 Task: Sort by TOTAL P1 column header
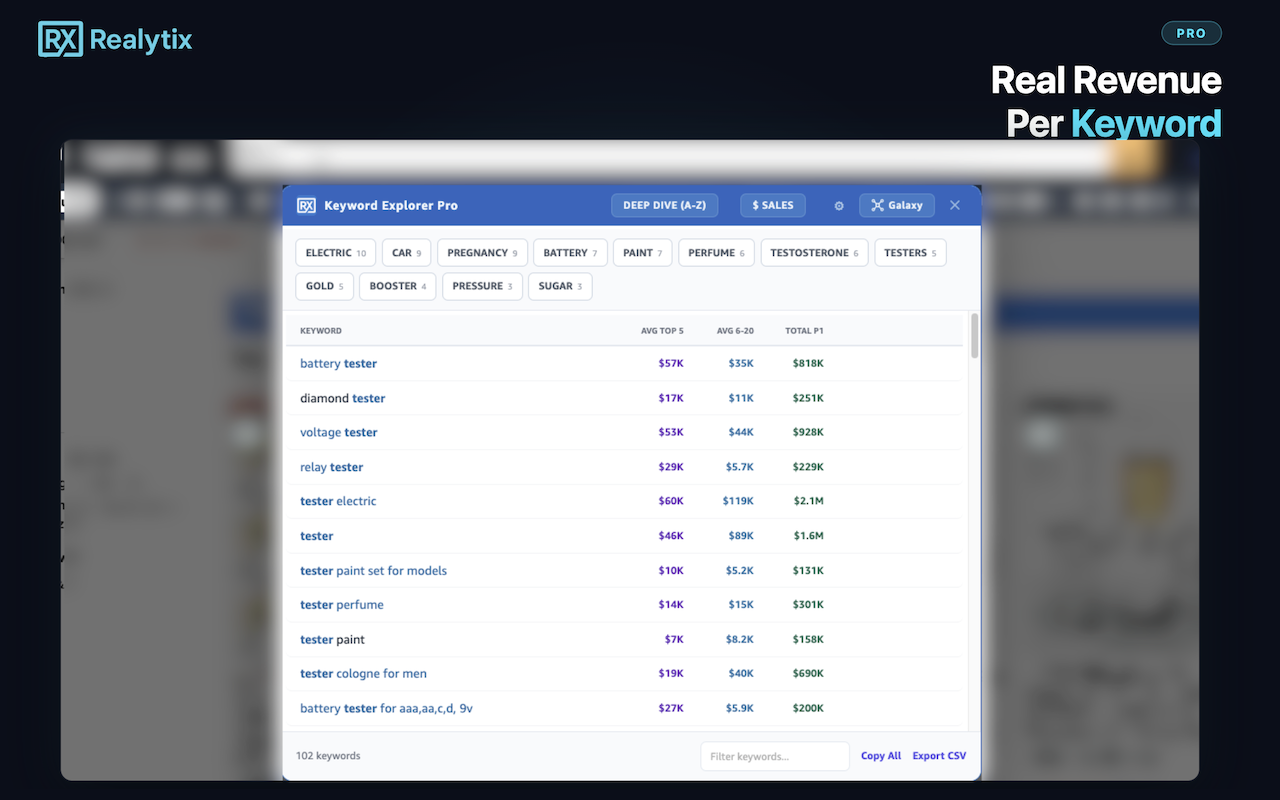(x=804, y=331)
